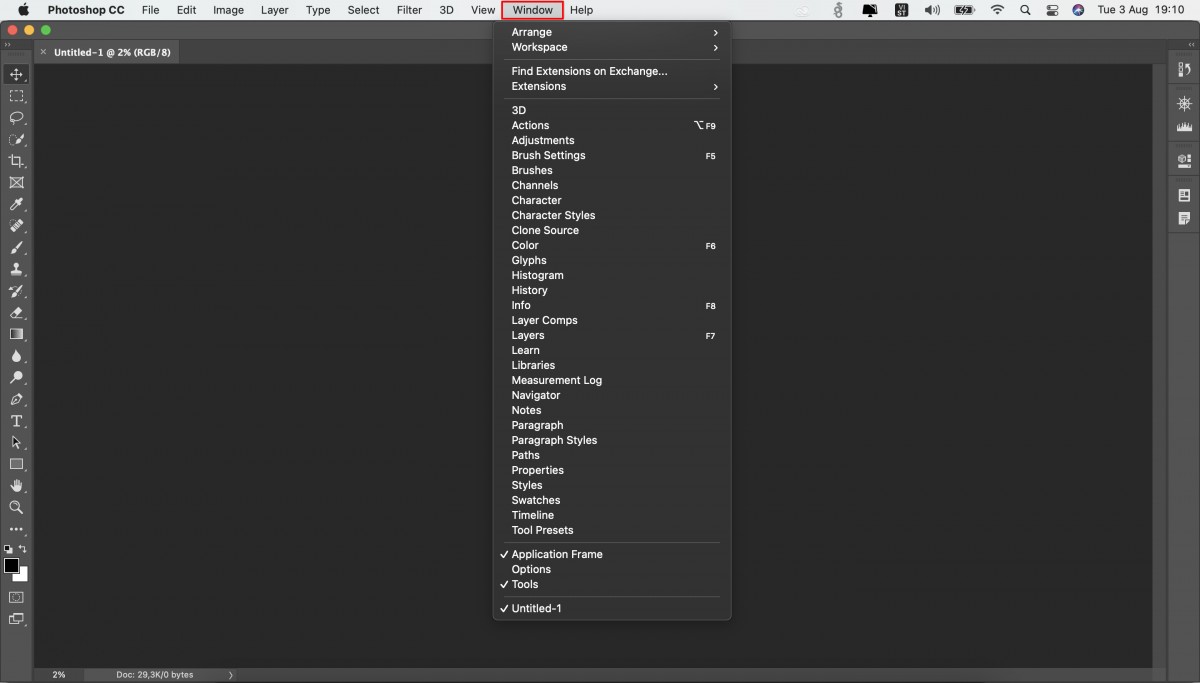Close the Untitled-1 document tab
Image resolution: width=1200 pixels, height=683 pixels.
pos(43,52)
